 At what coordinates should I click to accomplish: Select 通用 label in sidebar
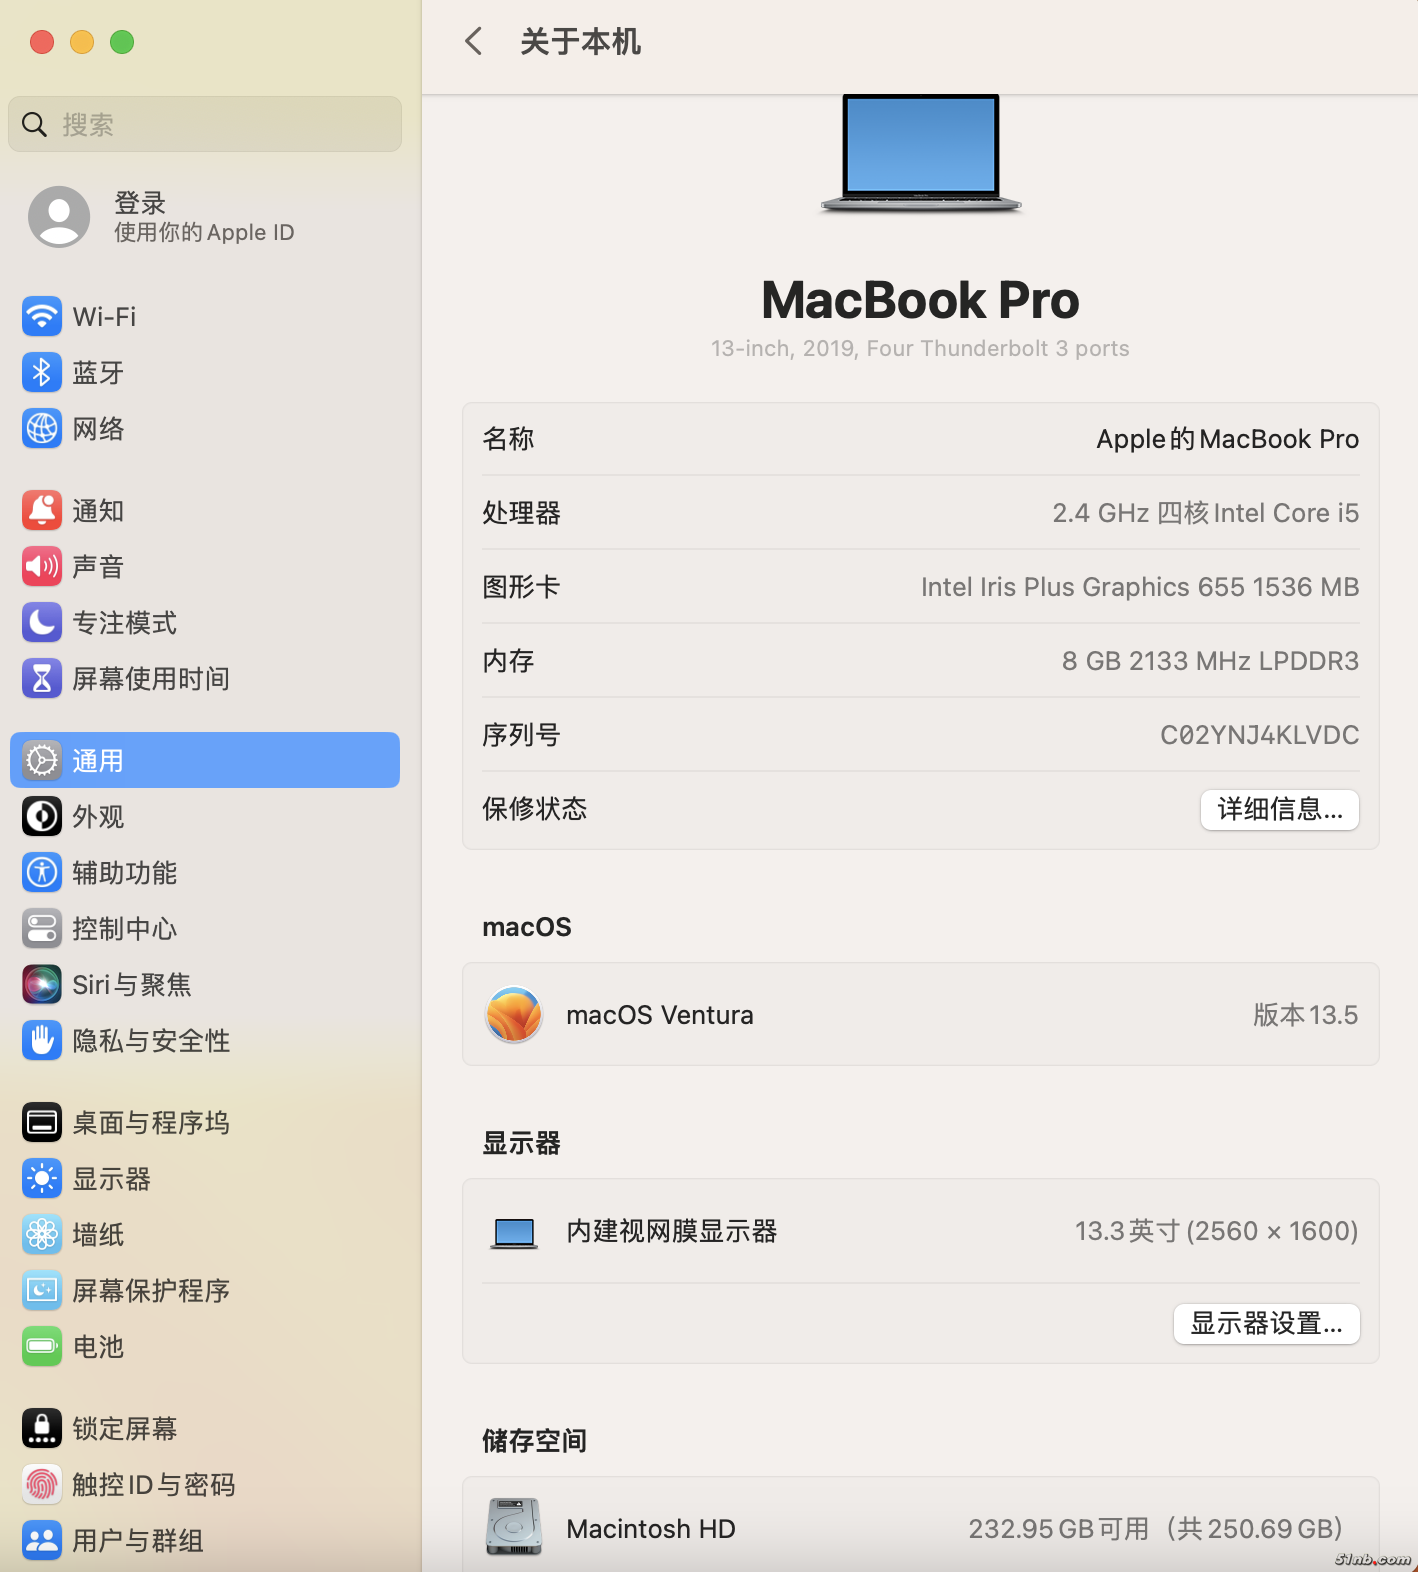pos(98,761)
